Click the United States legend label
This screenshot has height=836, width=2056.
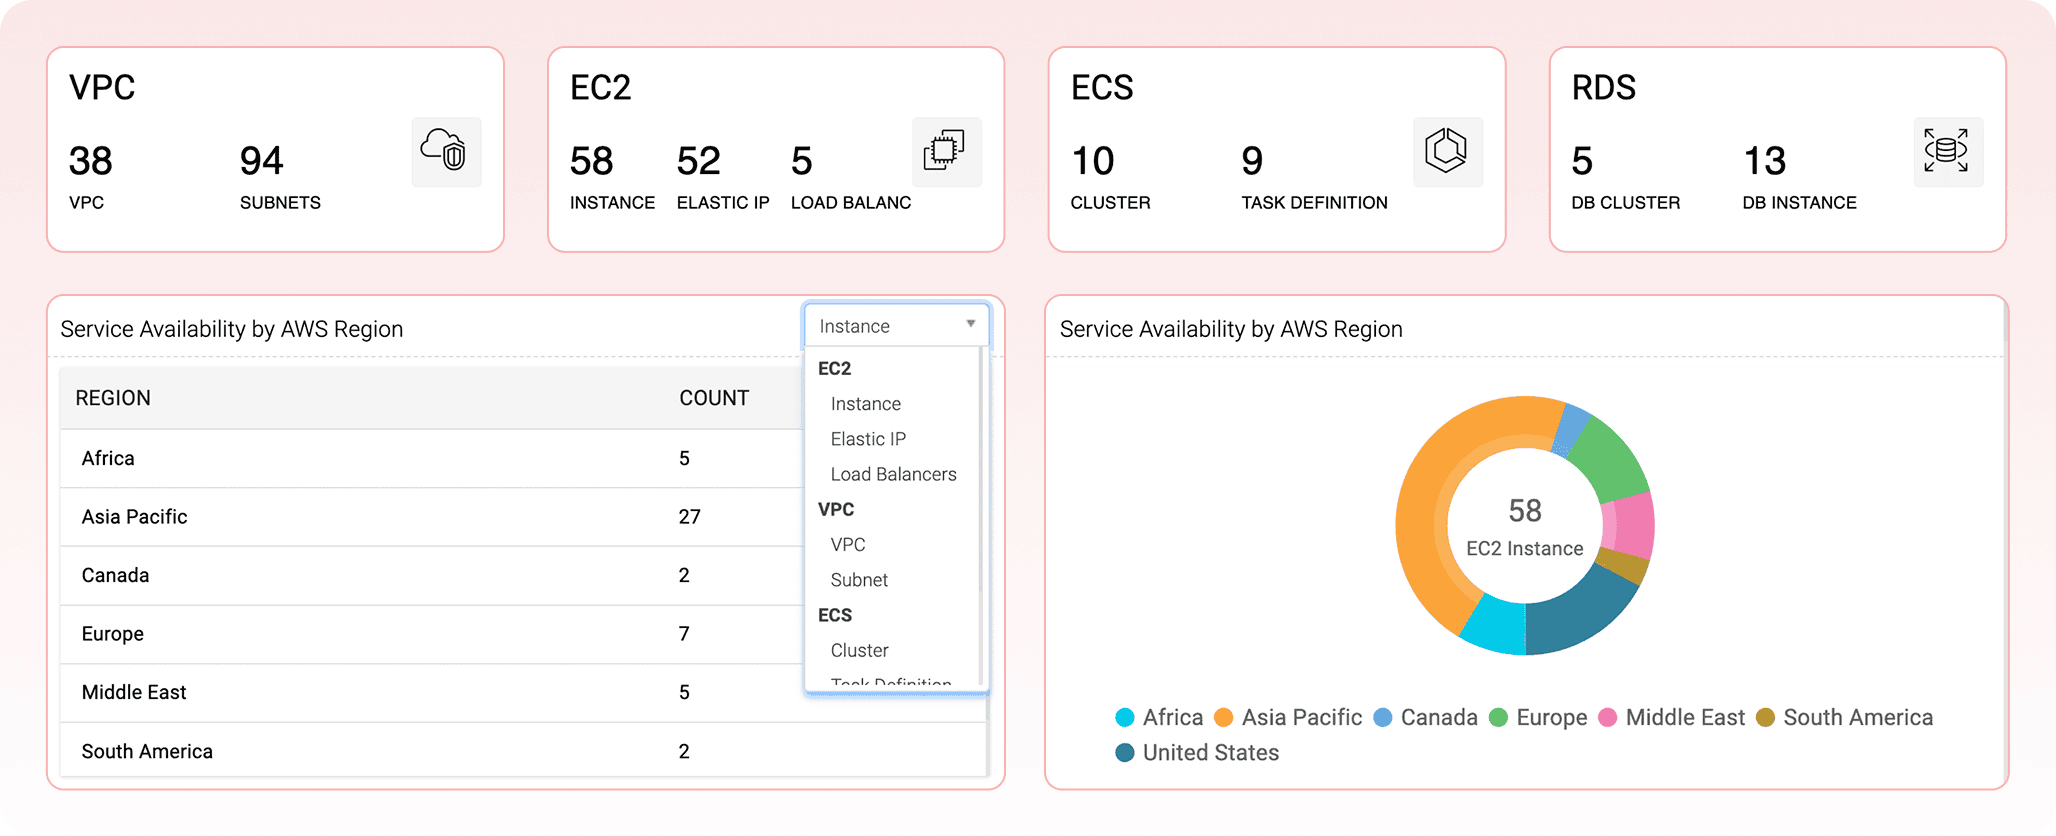tap(1211, 752)
